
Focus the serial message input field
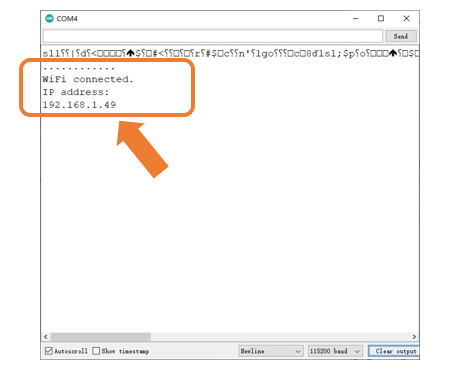point(213,36)
